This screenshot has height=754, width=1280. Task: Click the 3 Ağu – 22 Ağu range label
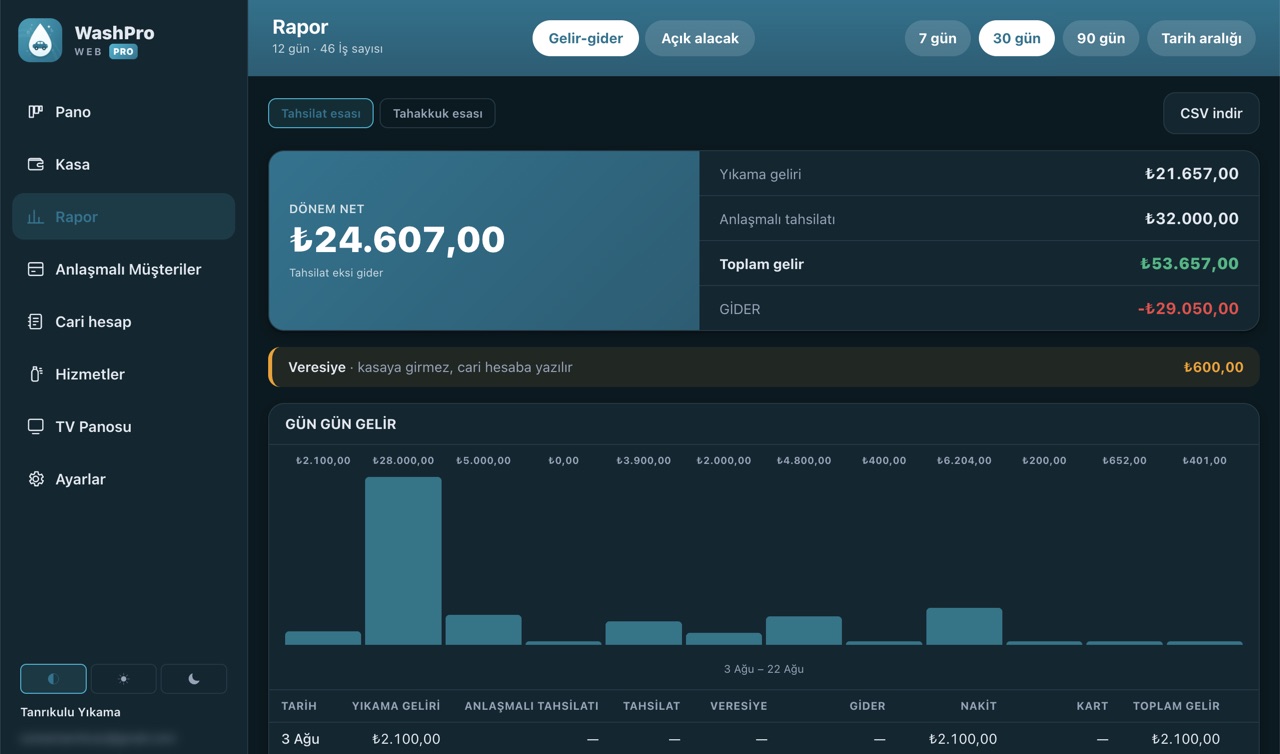764,669
